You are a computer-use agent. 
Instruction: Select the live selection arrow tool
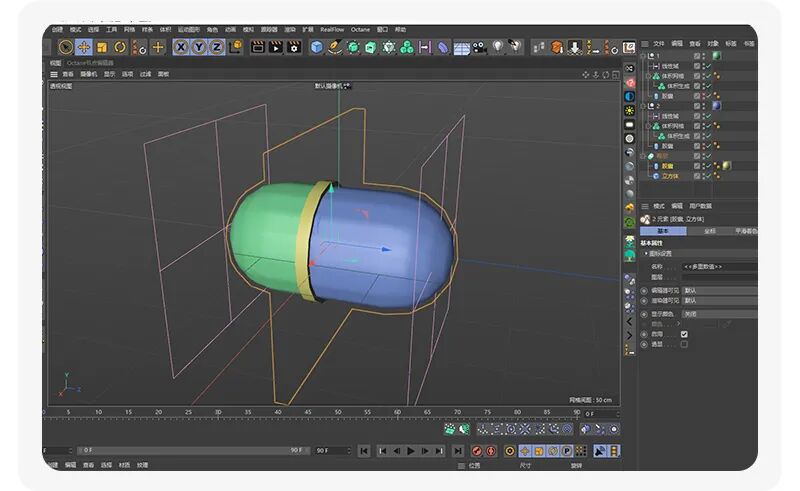tap(65, 47)
